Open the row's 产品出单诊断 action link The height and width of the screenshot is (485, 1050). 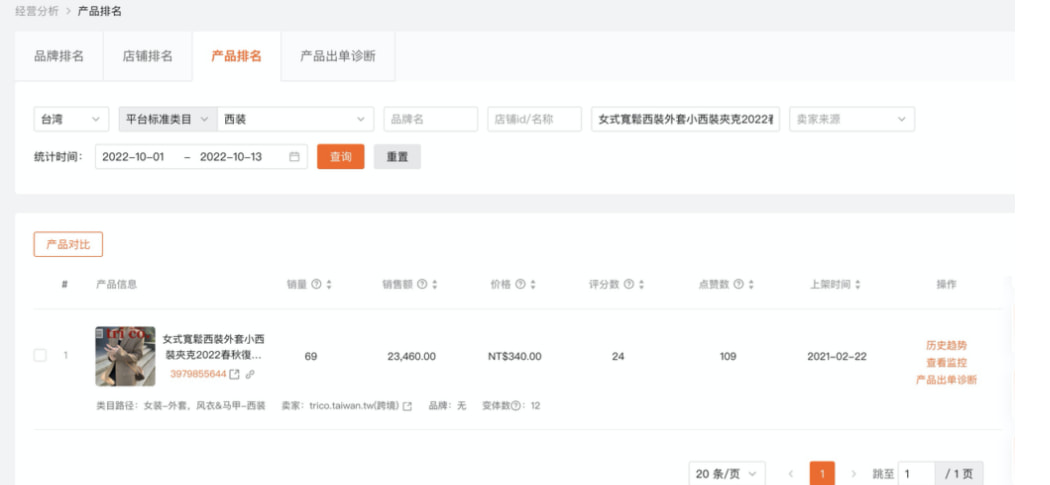click(946, 380)
